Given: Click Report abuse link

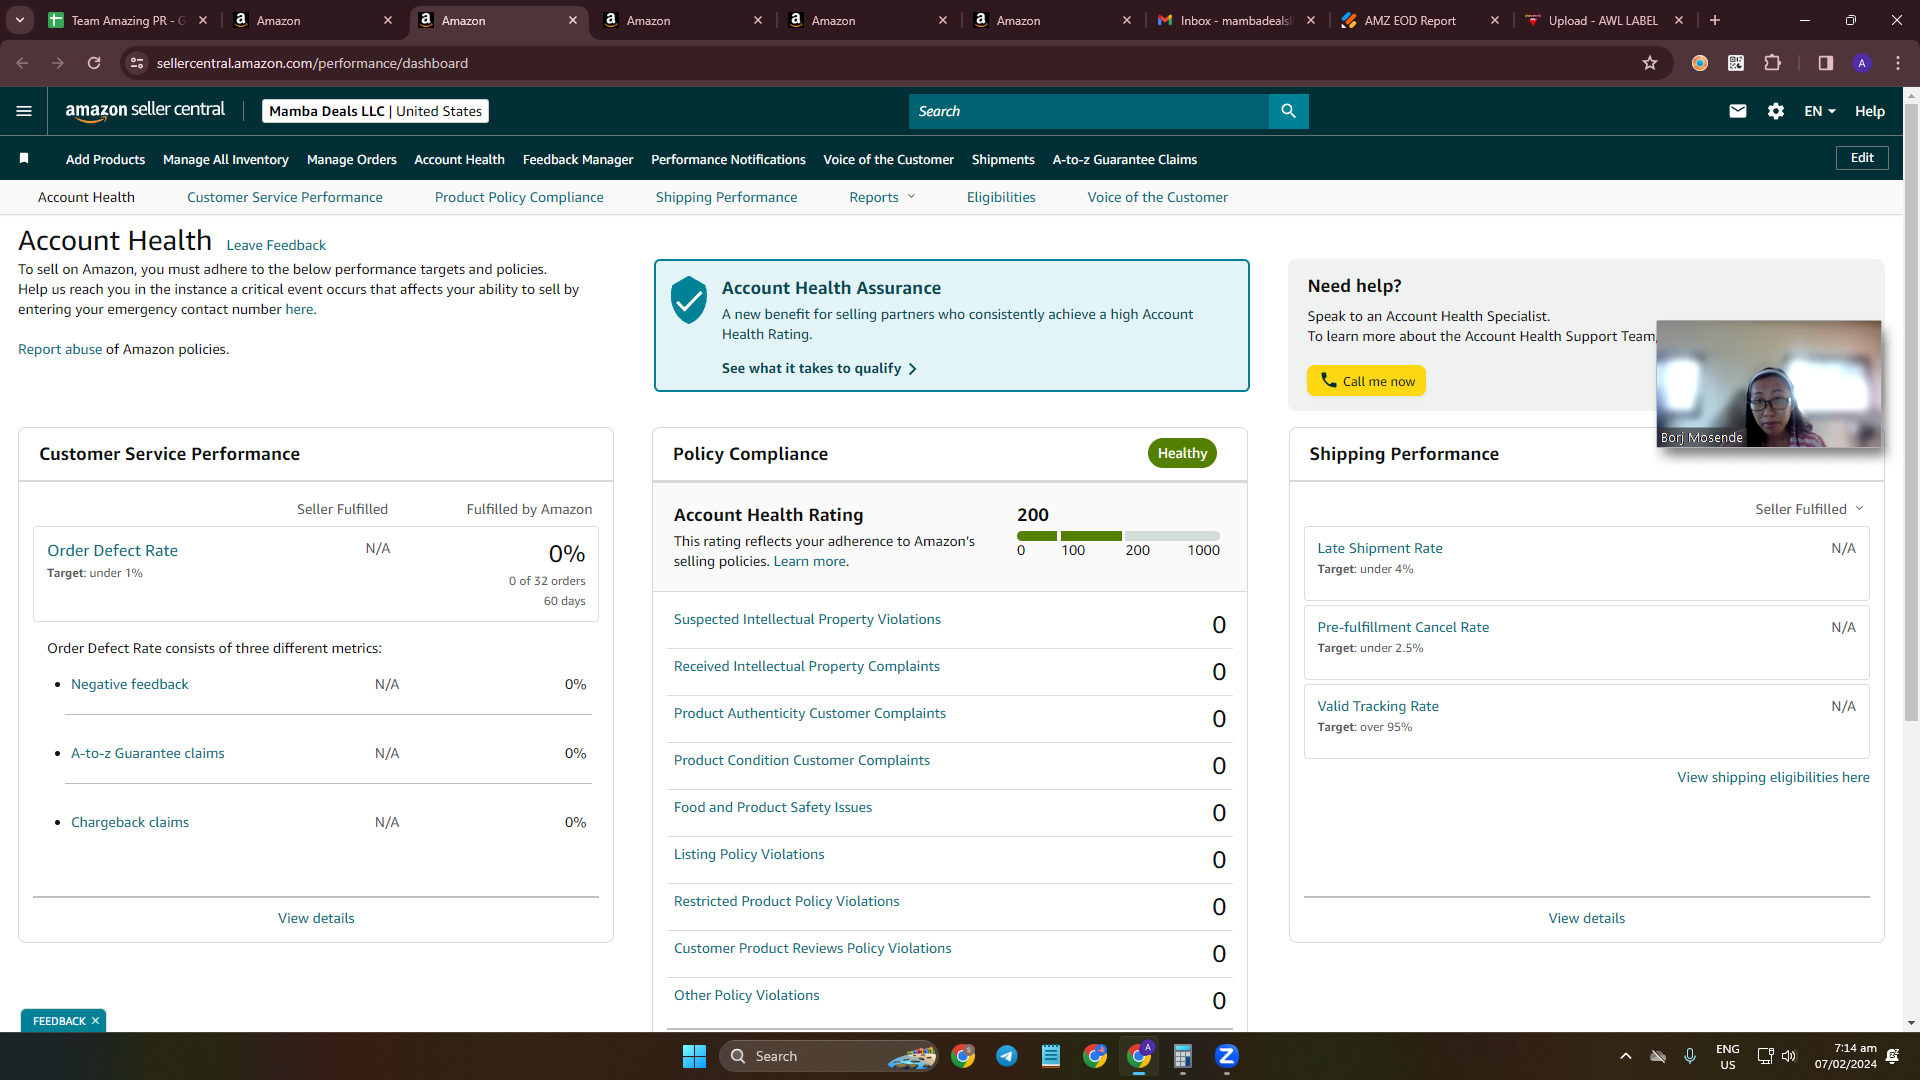Looking at the screenshot, I should point(60,349).
